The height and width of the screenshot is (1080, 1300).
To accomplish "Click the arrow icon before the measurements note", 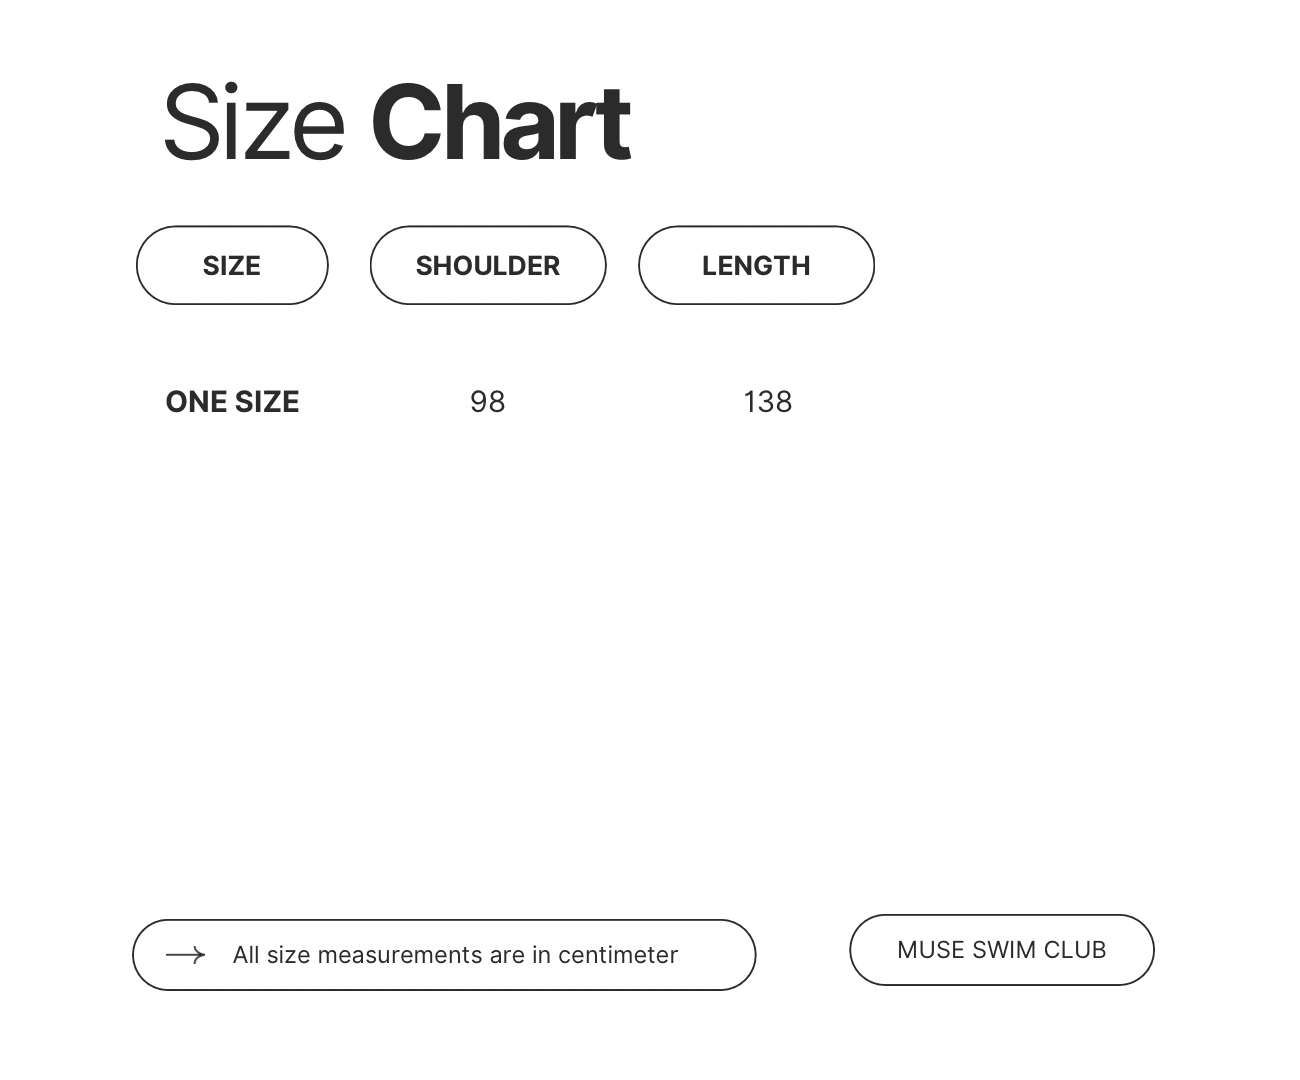I will pos(186,955).
